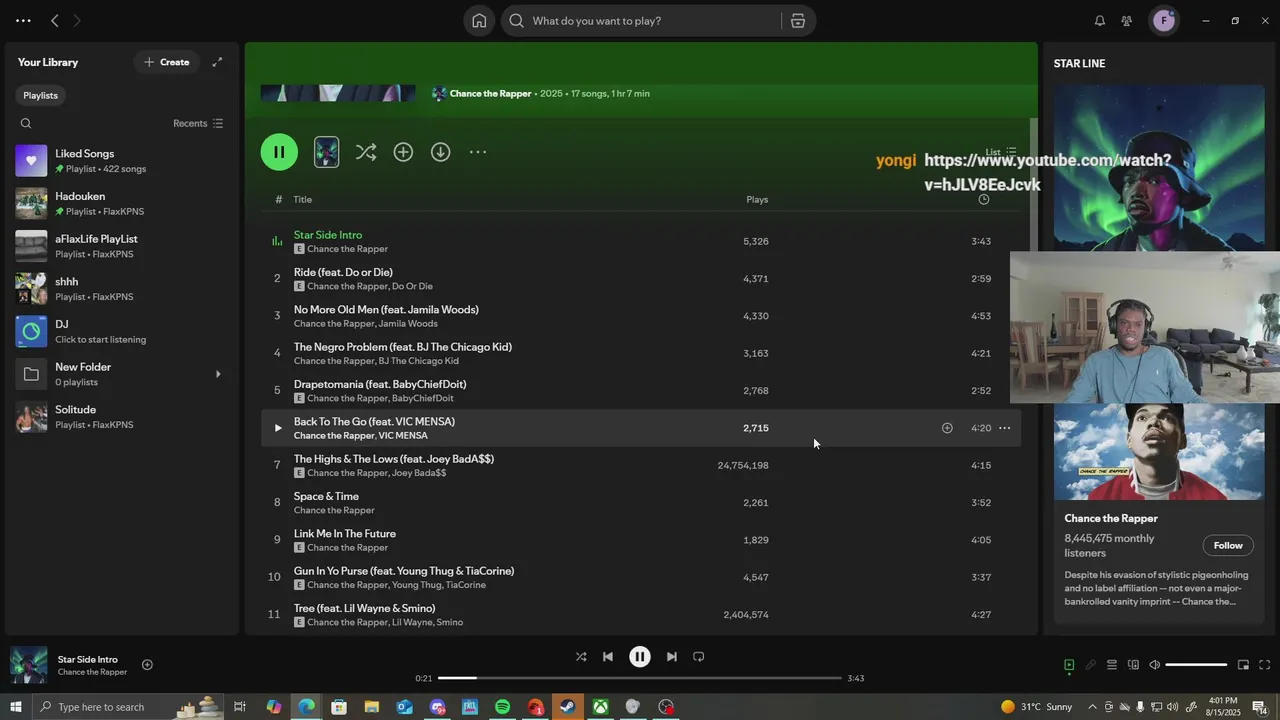Viewport: 1280px width, 720px height.
Task: Seek in the song progress bar
Action: [x=640, y=678]
